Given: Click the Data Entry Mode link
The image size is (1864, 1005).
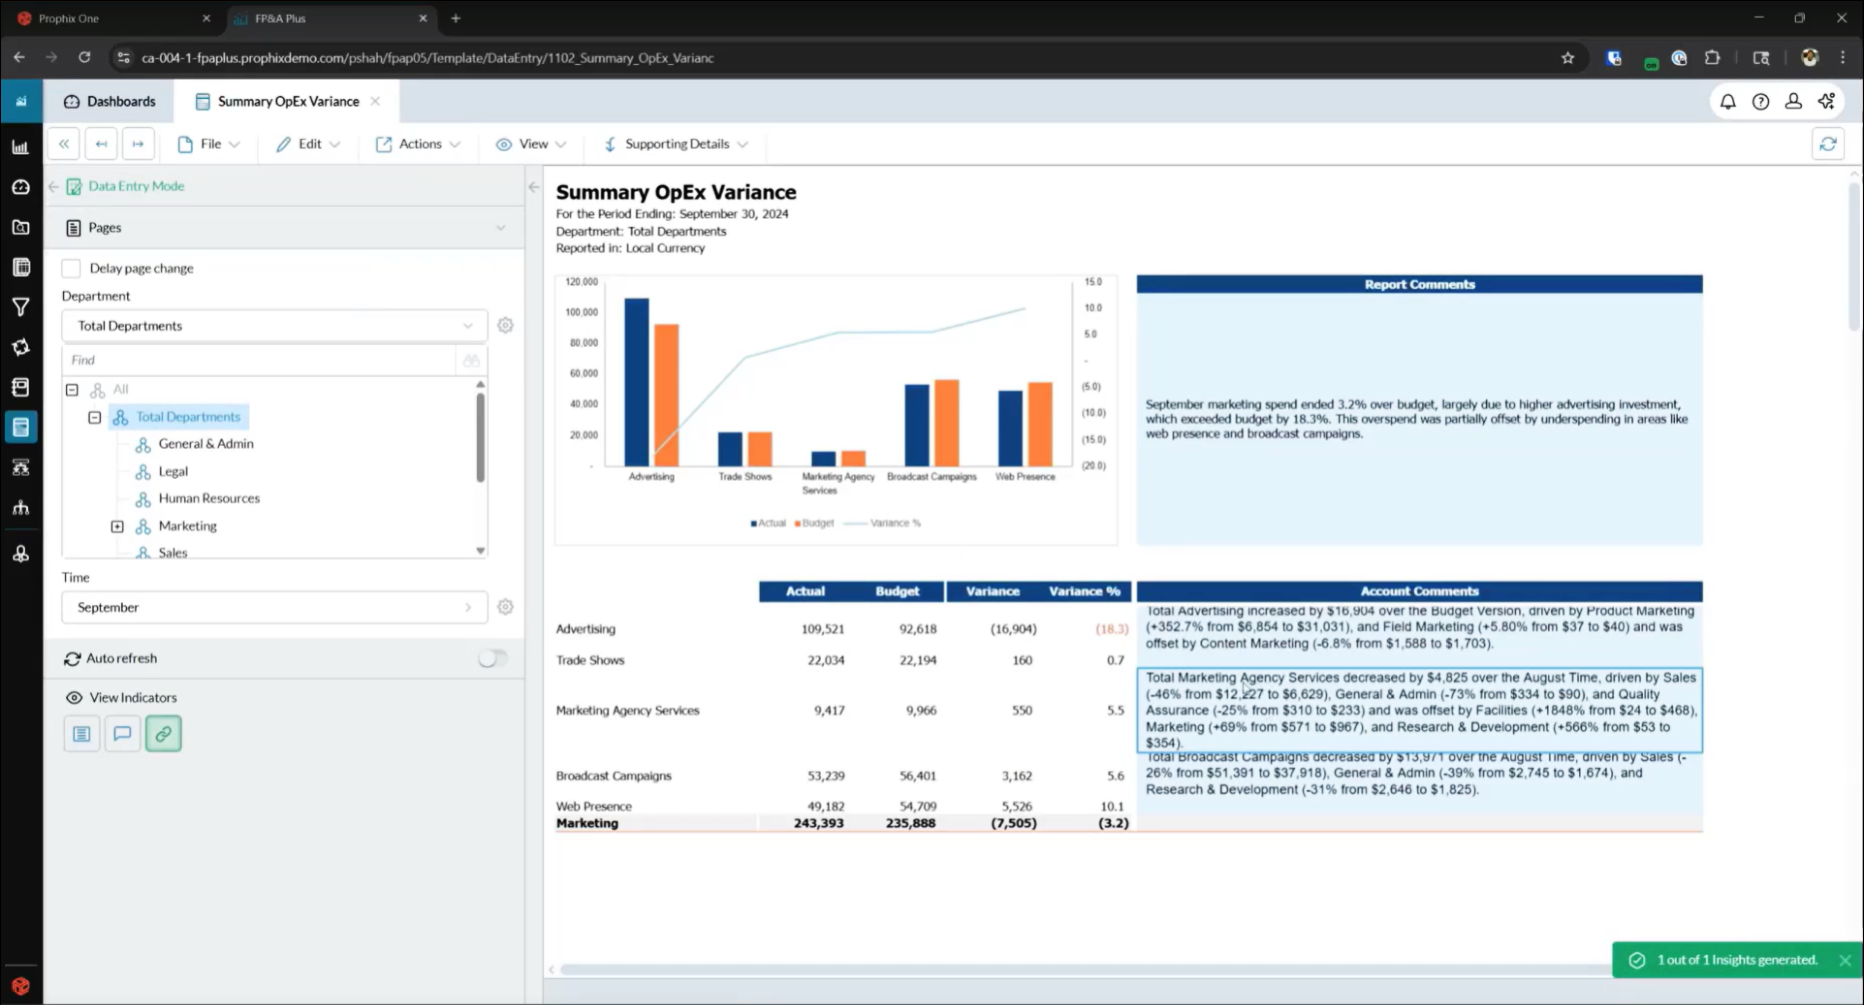Looking at the screenshot, I should pyautogui.click(x=136, y=186).
